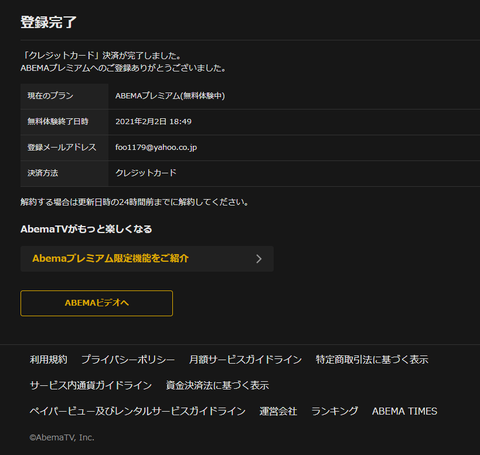Select email foo1179@yahoo.co.jp text
480x455 pixels.
(156, 147)
